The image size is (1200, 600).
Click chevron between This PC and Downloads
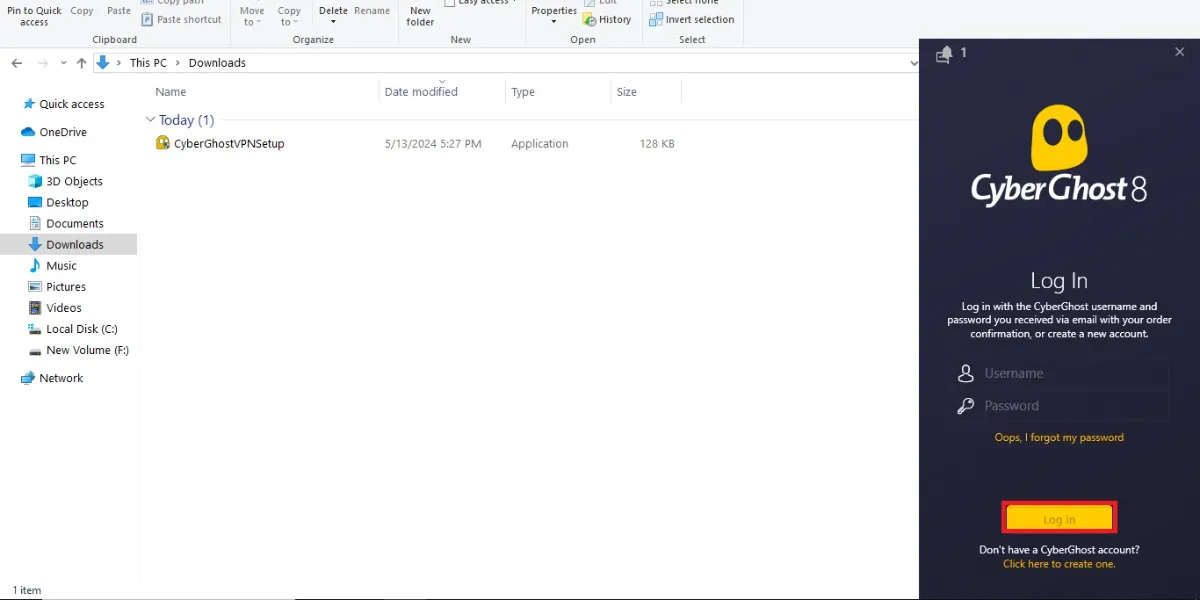click(178, 63)
